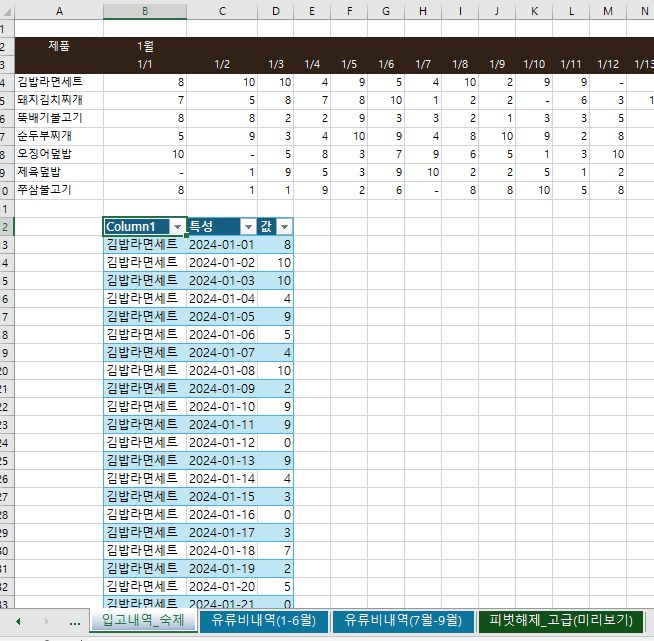Click the value 5 in the 2024-01-20 row
The width and height of the screenshot is (654, 641).
(x=276, y=587)
